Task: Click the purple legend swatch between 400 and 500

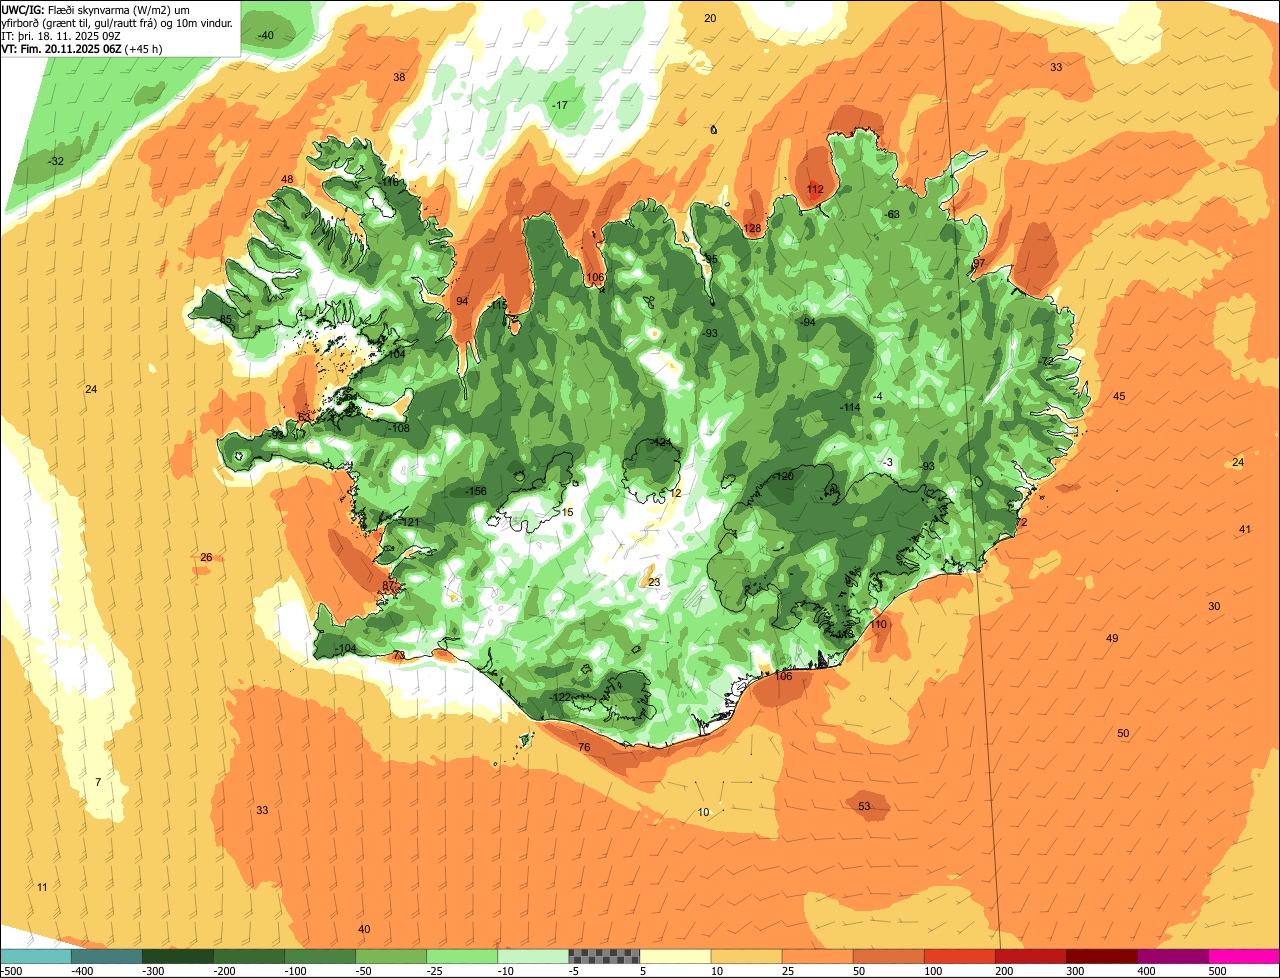Action: 1171,956
